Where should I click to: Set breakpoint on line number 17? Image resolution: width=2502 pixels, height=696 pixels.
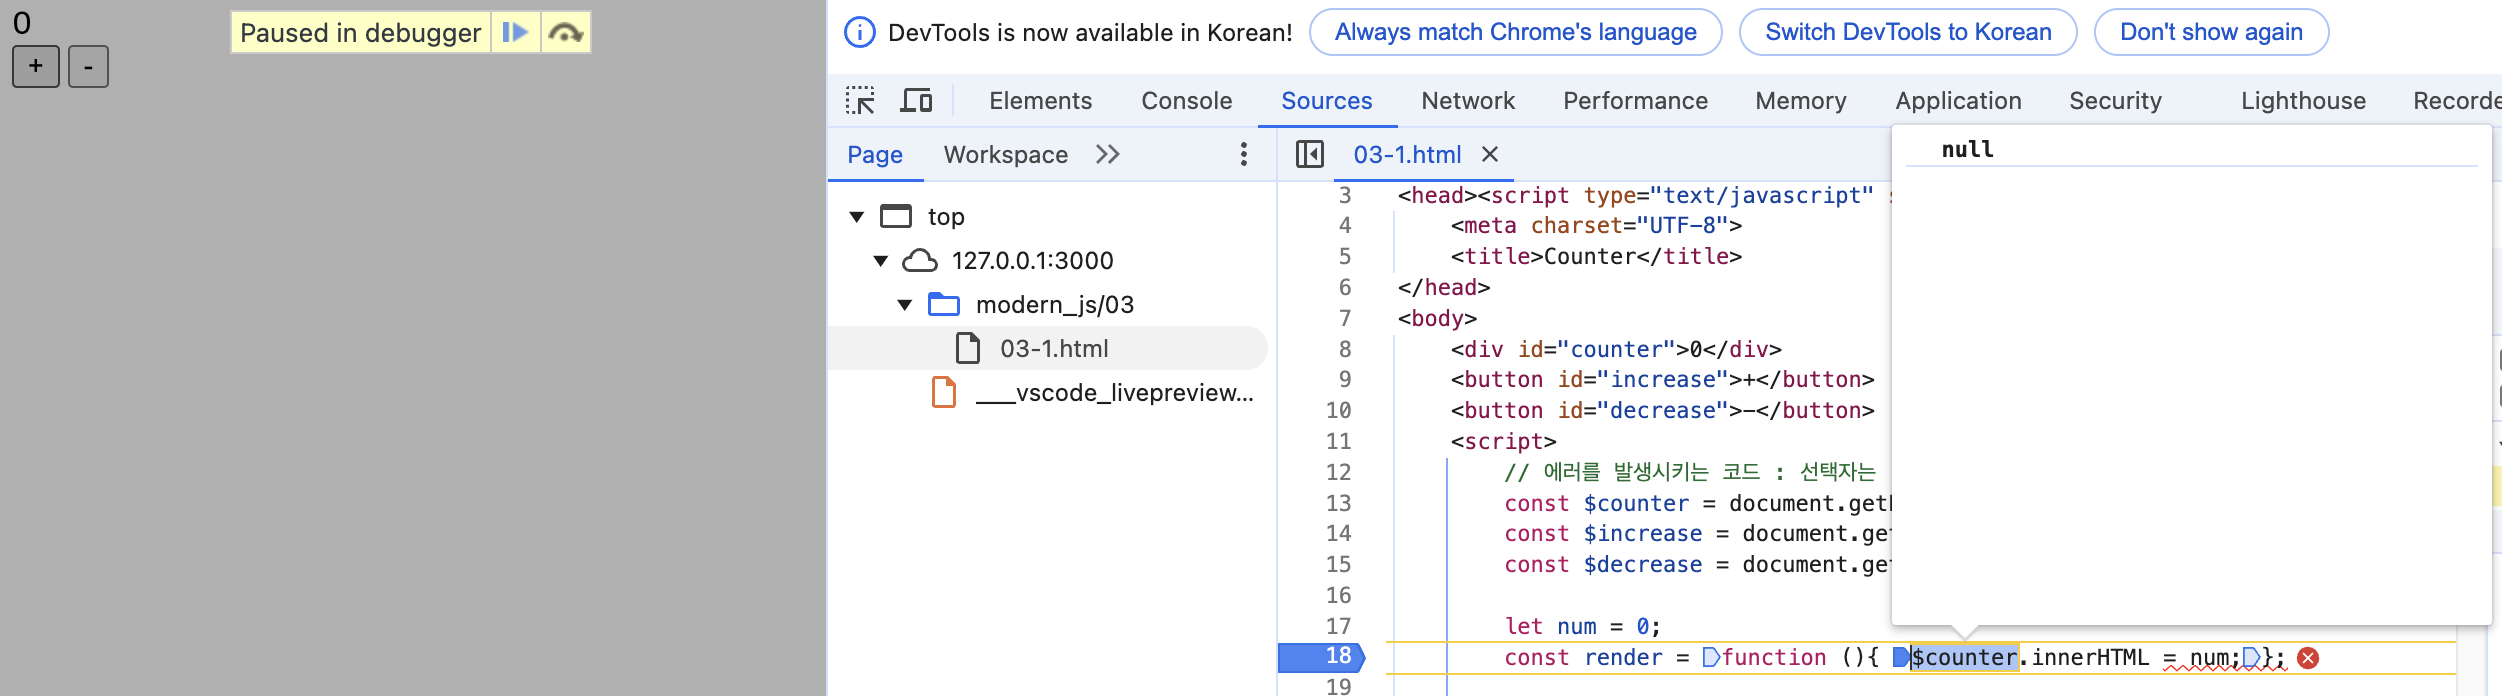[x=1338, y=626]
